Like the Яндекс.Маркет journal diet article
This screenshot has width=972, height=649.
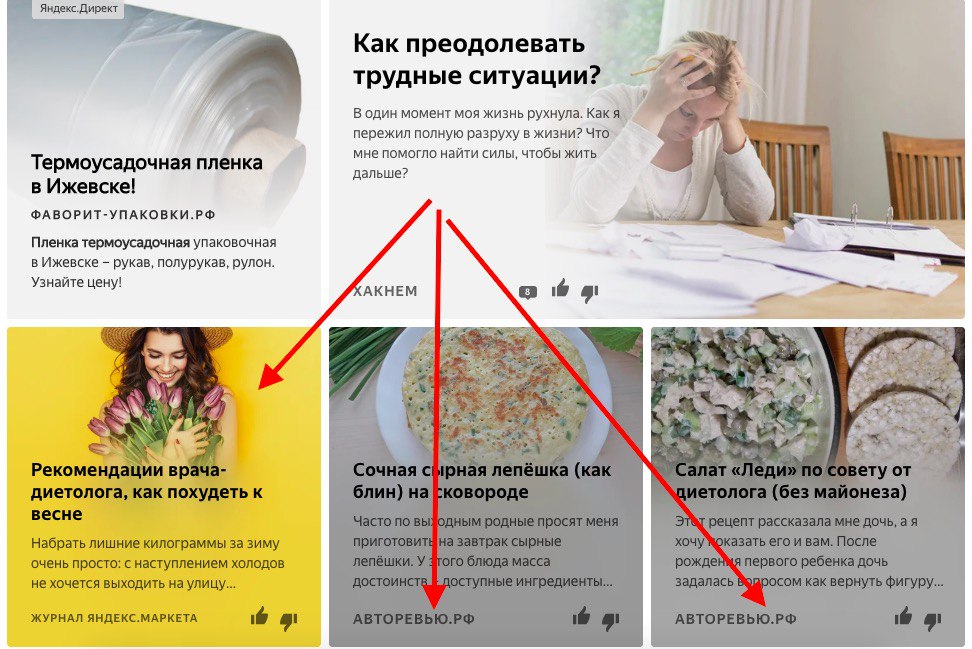[259, 616]
